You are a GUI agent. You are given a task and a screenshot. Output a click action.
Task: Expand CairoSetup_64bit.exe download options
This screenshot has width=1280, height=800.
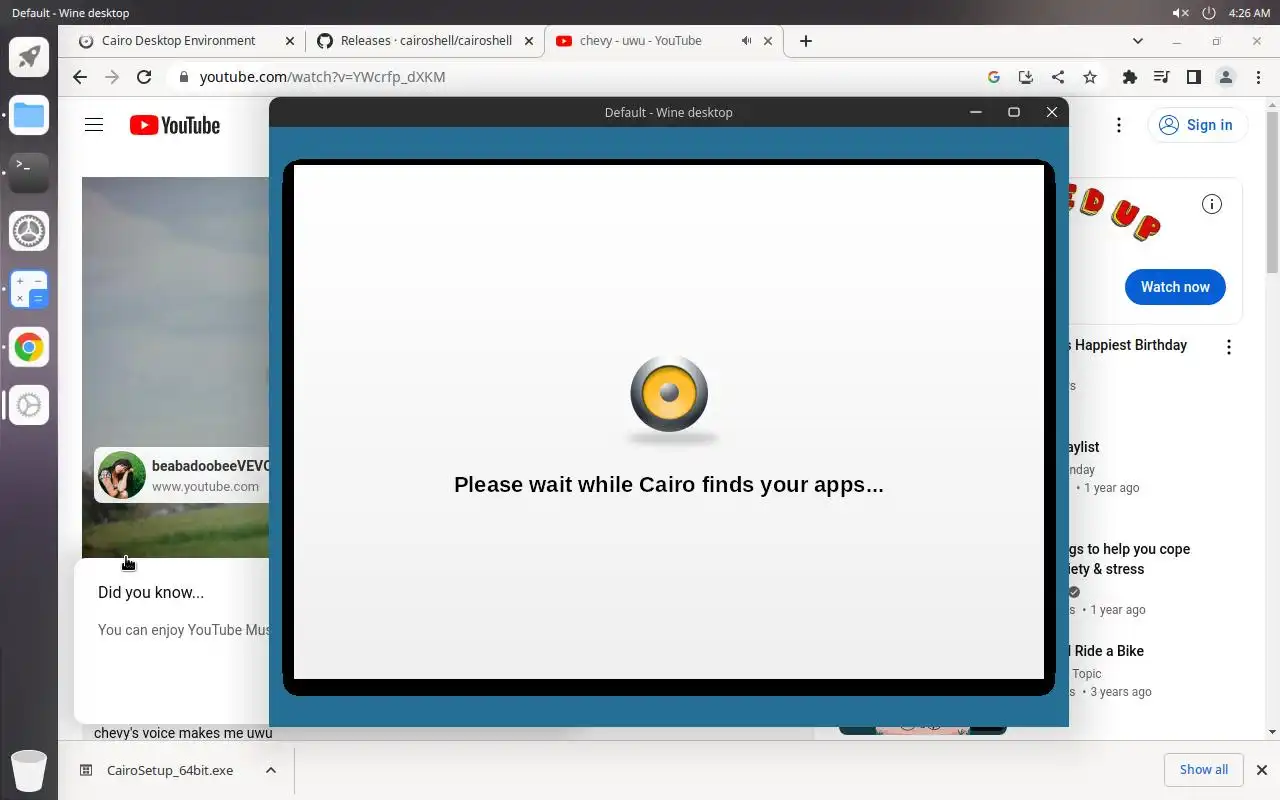(271, 770)
